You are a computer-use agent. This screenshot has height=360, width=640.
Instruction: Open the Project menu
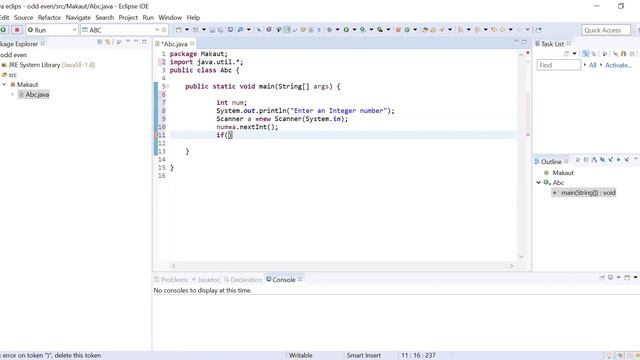(128, 18)
